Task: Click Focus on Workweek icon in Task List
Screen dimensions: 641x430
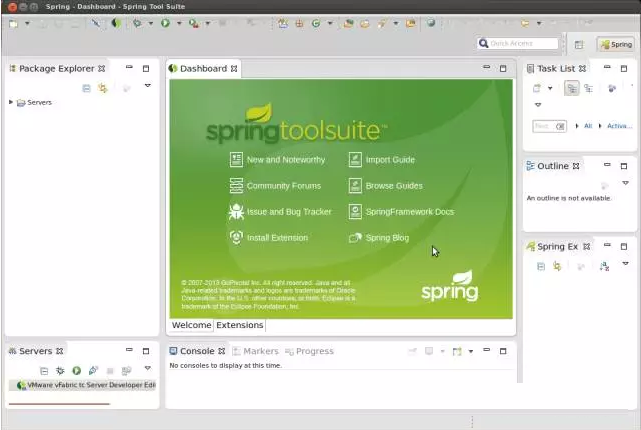Action: click(x=612, y=88)
